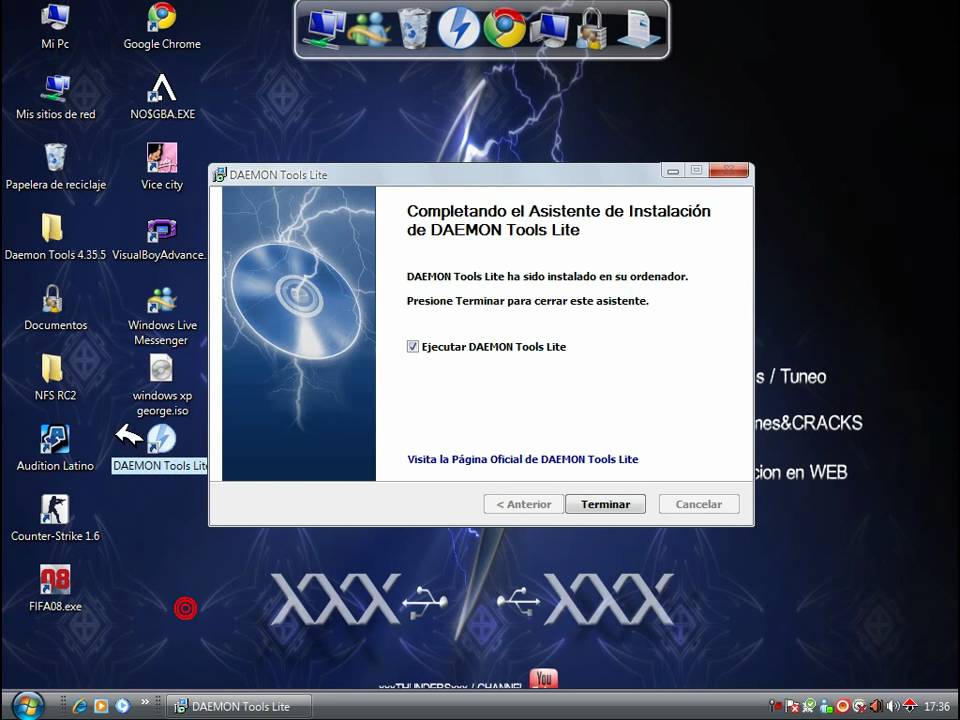960x720 pixels.
Task: Open Internet Explorer from quick launch
Action: pos(80,706)
